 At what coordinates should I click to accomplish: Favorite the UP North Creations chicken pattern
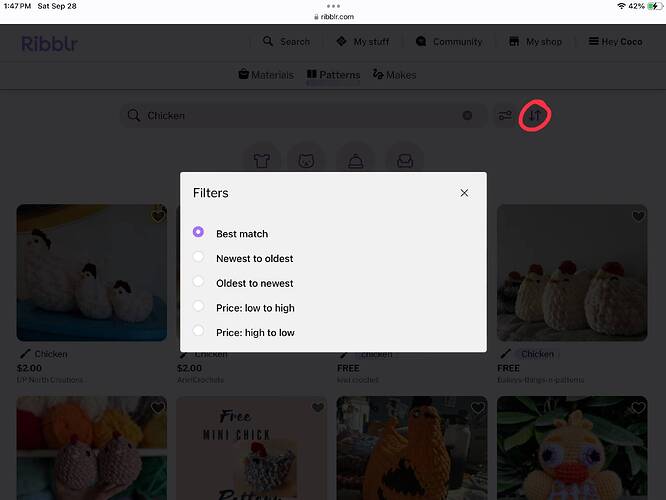(158, 216)
